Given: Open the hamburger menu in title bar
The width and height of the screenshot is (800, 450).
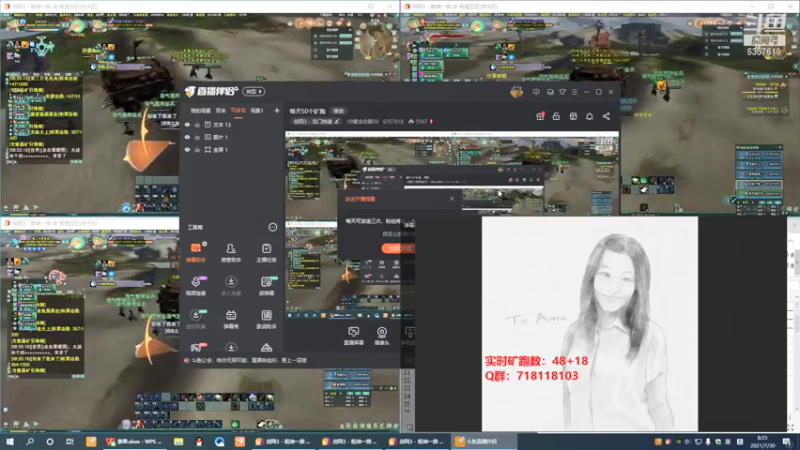Looking at the screenshot, I should tap(574, 92).
